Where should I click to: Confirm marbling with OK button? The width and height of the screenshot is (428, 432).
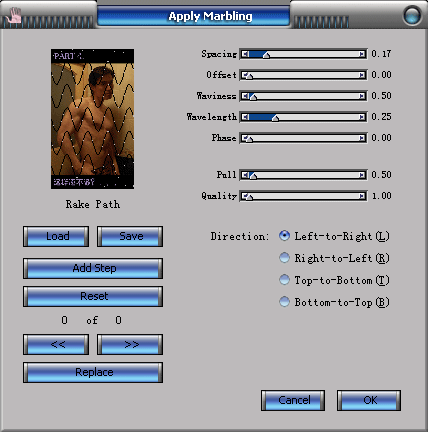point(369,400)
